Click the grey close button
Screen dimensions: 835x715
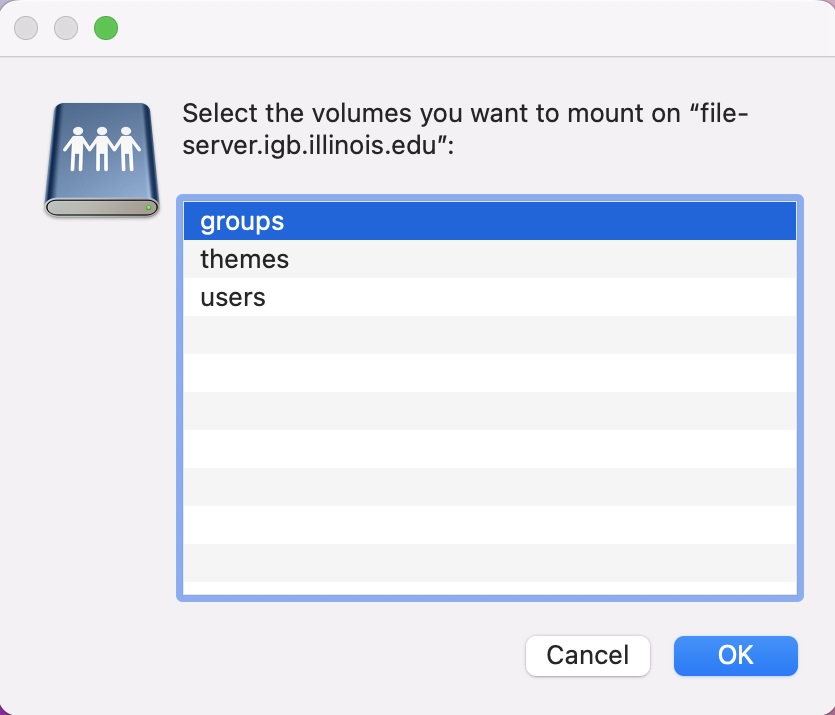[x=25, y=27]
